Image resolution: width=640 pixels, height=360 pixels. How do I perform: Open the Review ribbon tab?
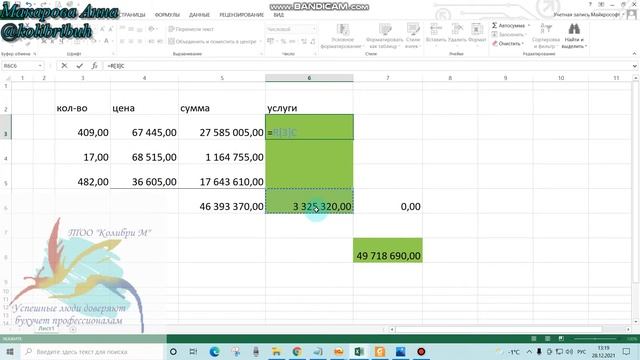[242, 15]
